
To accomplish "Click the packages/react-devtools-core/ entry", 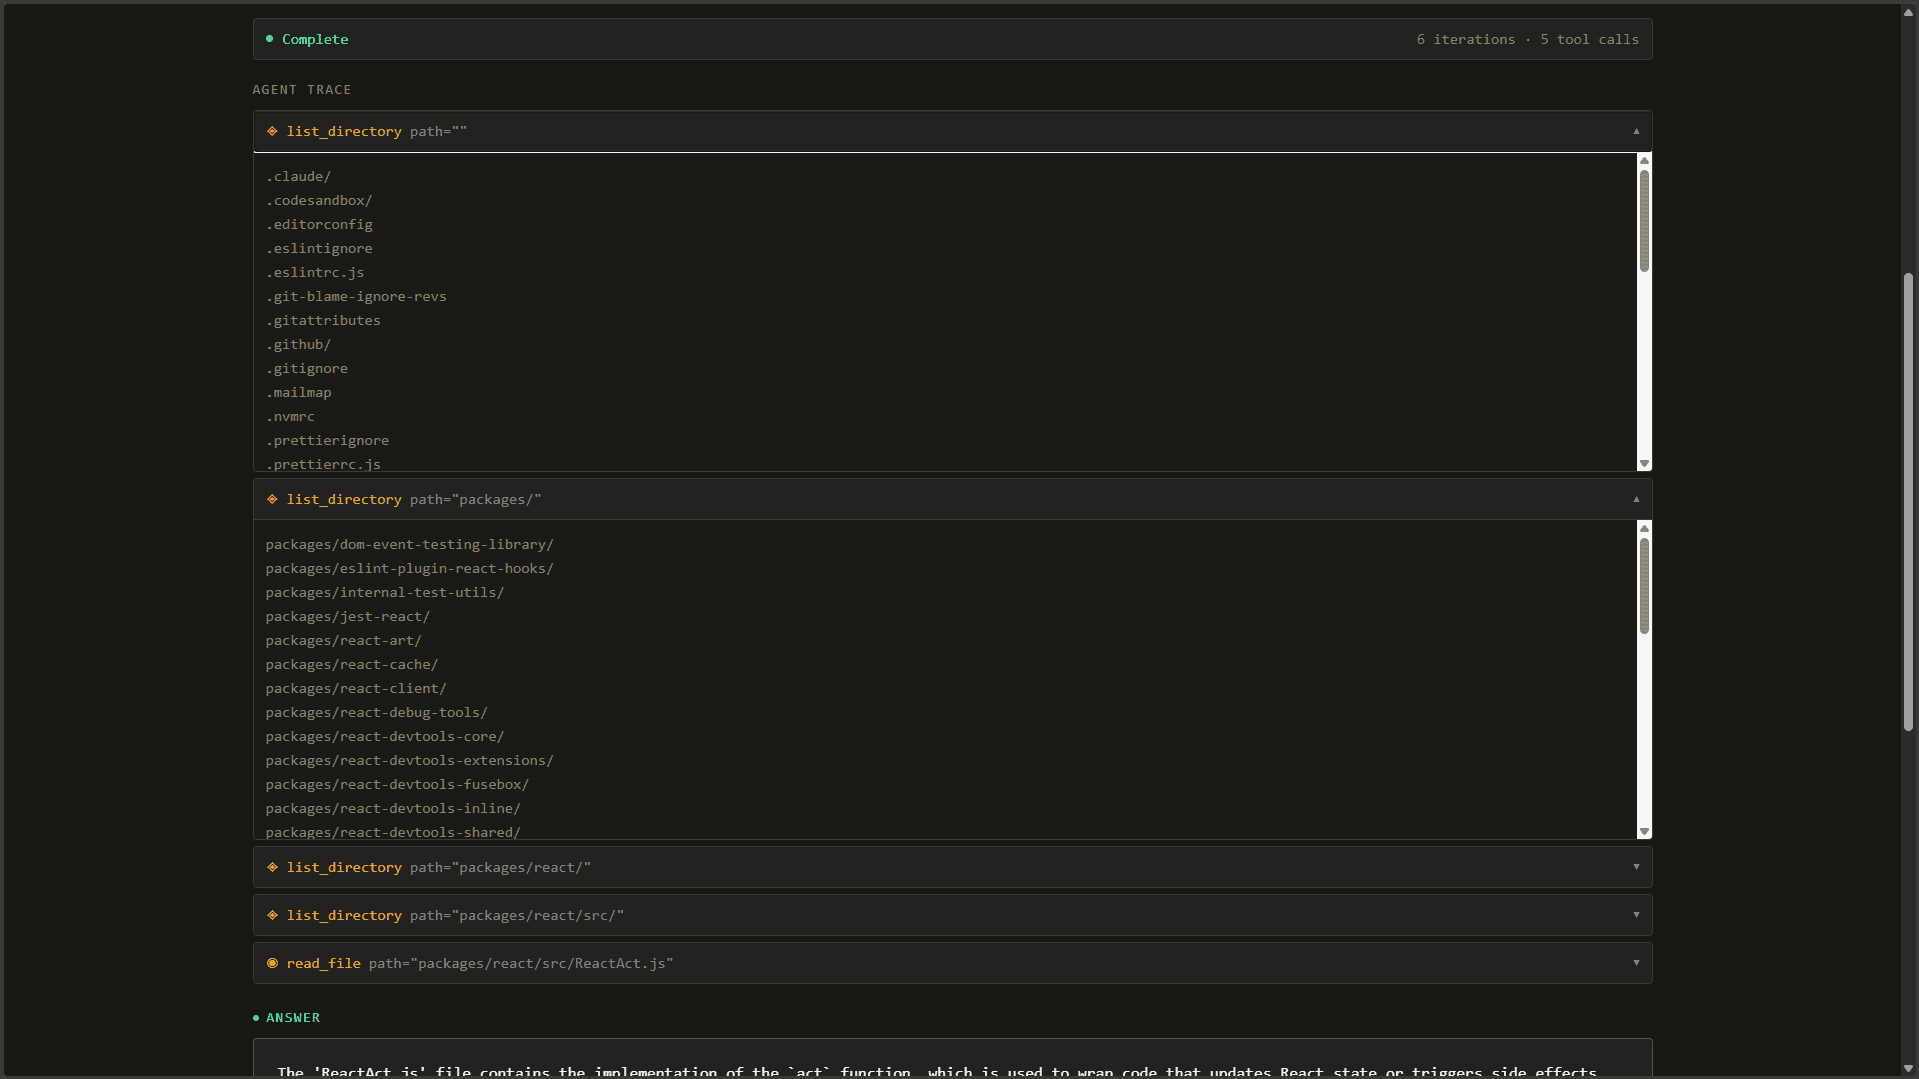I will point(384,737).
